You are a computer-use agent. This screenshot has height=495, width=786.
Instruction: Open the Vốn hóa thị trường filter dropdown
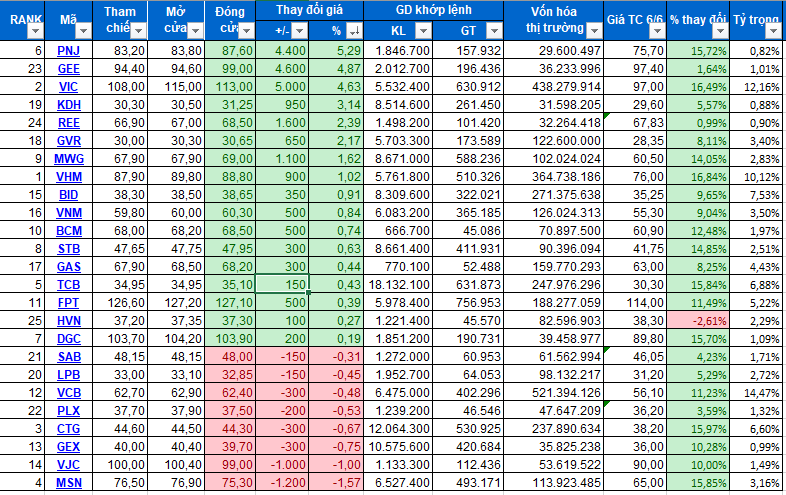594,32
